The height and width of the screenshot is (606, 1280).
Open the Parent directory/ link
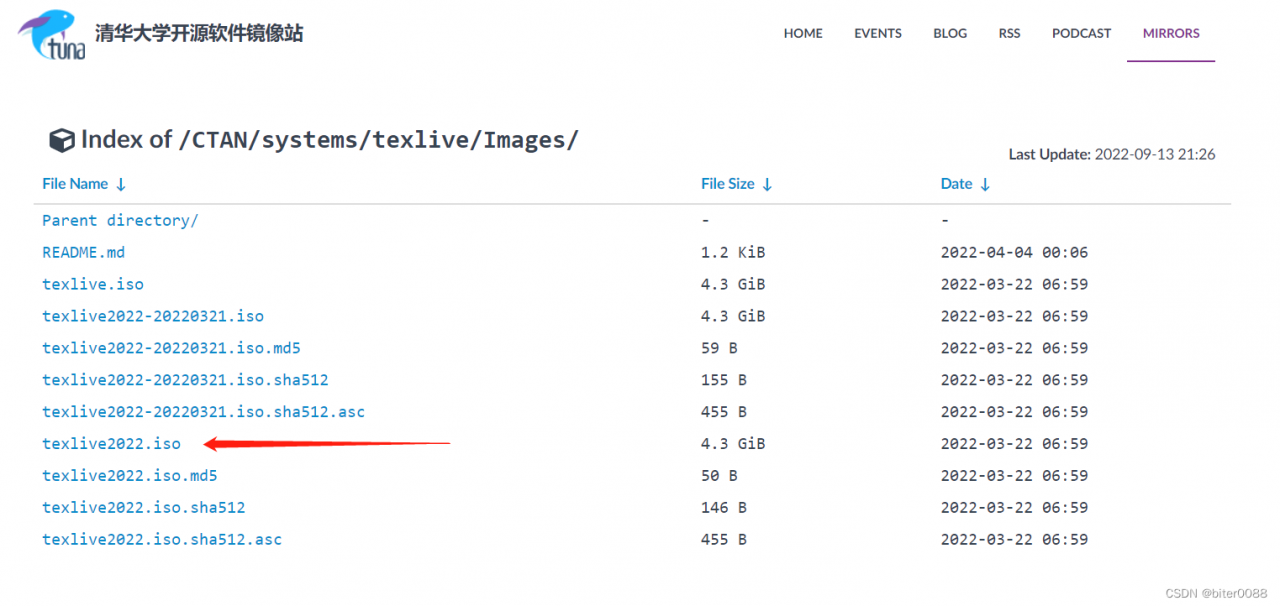120,221
